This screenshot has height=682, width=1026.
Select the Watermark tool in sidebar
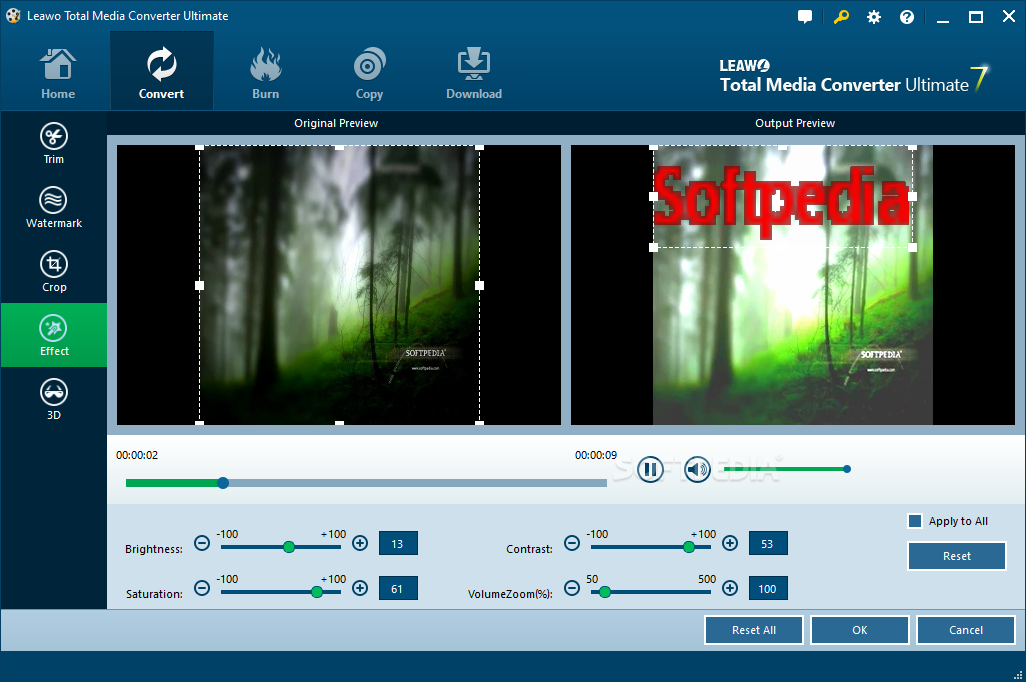pos(54,207)
